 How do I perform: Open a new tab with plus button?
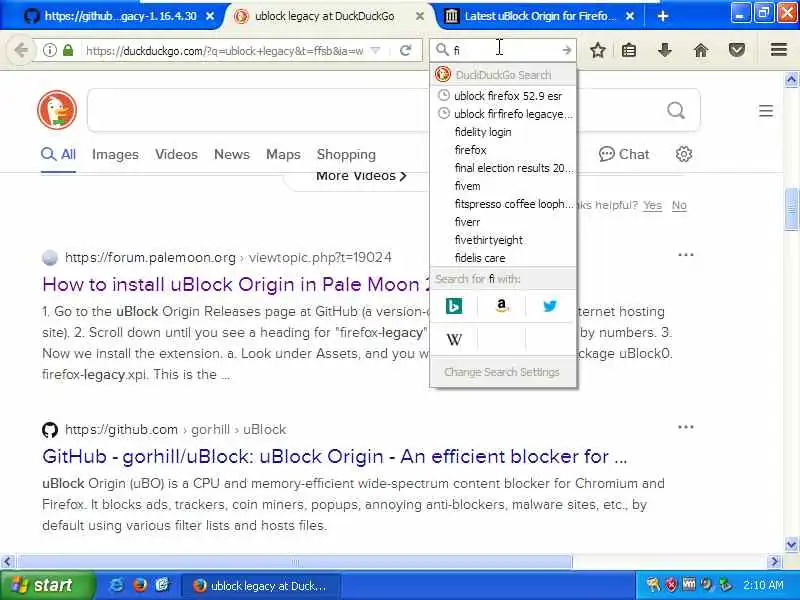tap(663, 16)
